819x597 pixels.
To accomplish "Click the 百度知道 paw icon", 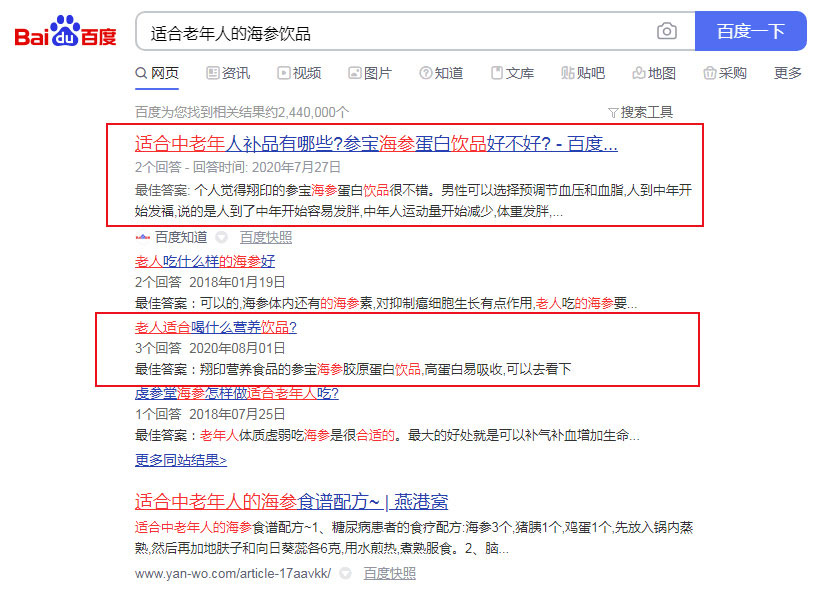I will tap(143, 238).
